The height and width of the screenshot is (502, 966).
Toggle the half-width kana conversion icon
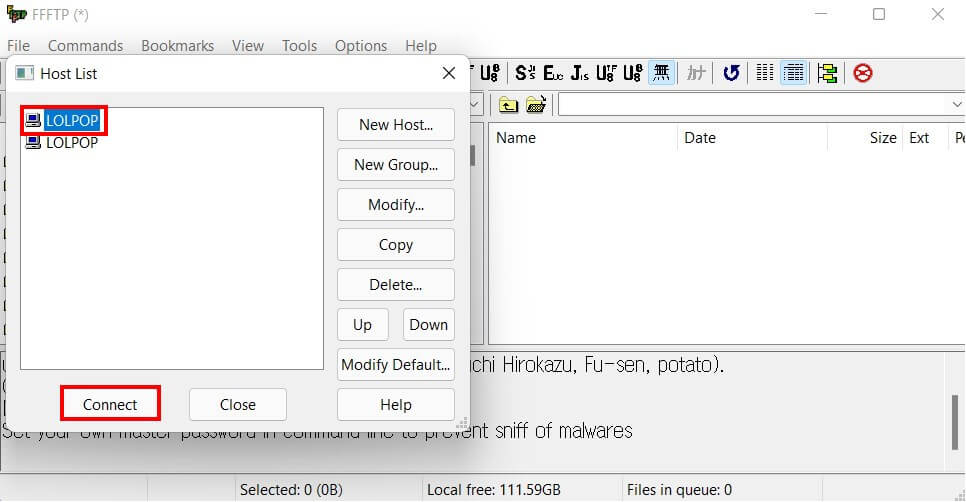click(x=696, y=73)
